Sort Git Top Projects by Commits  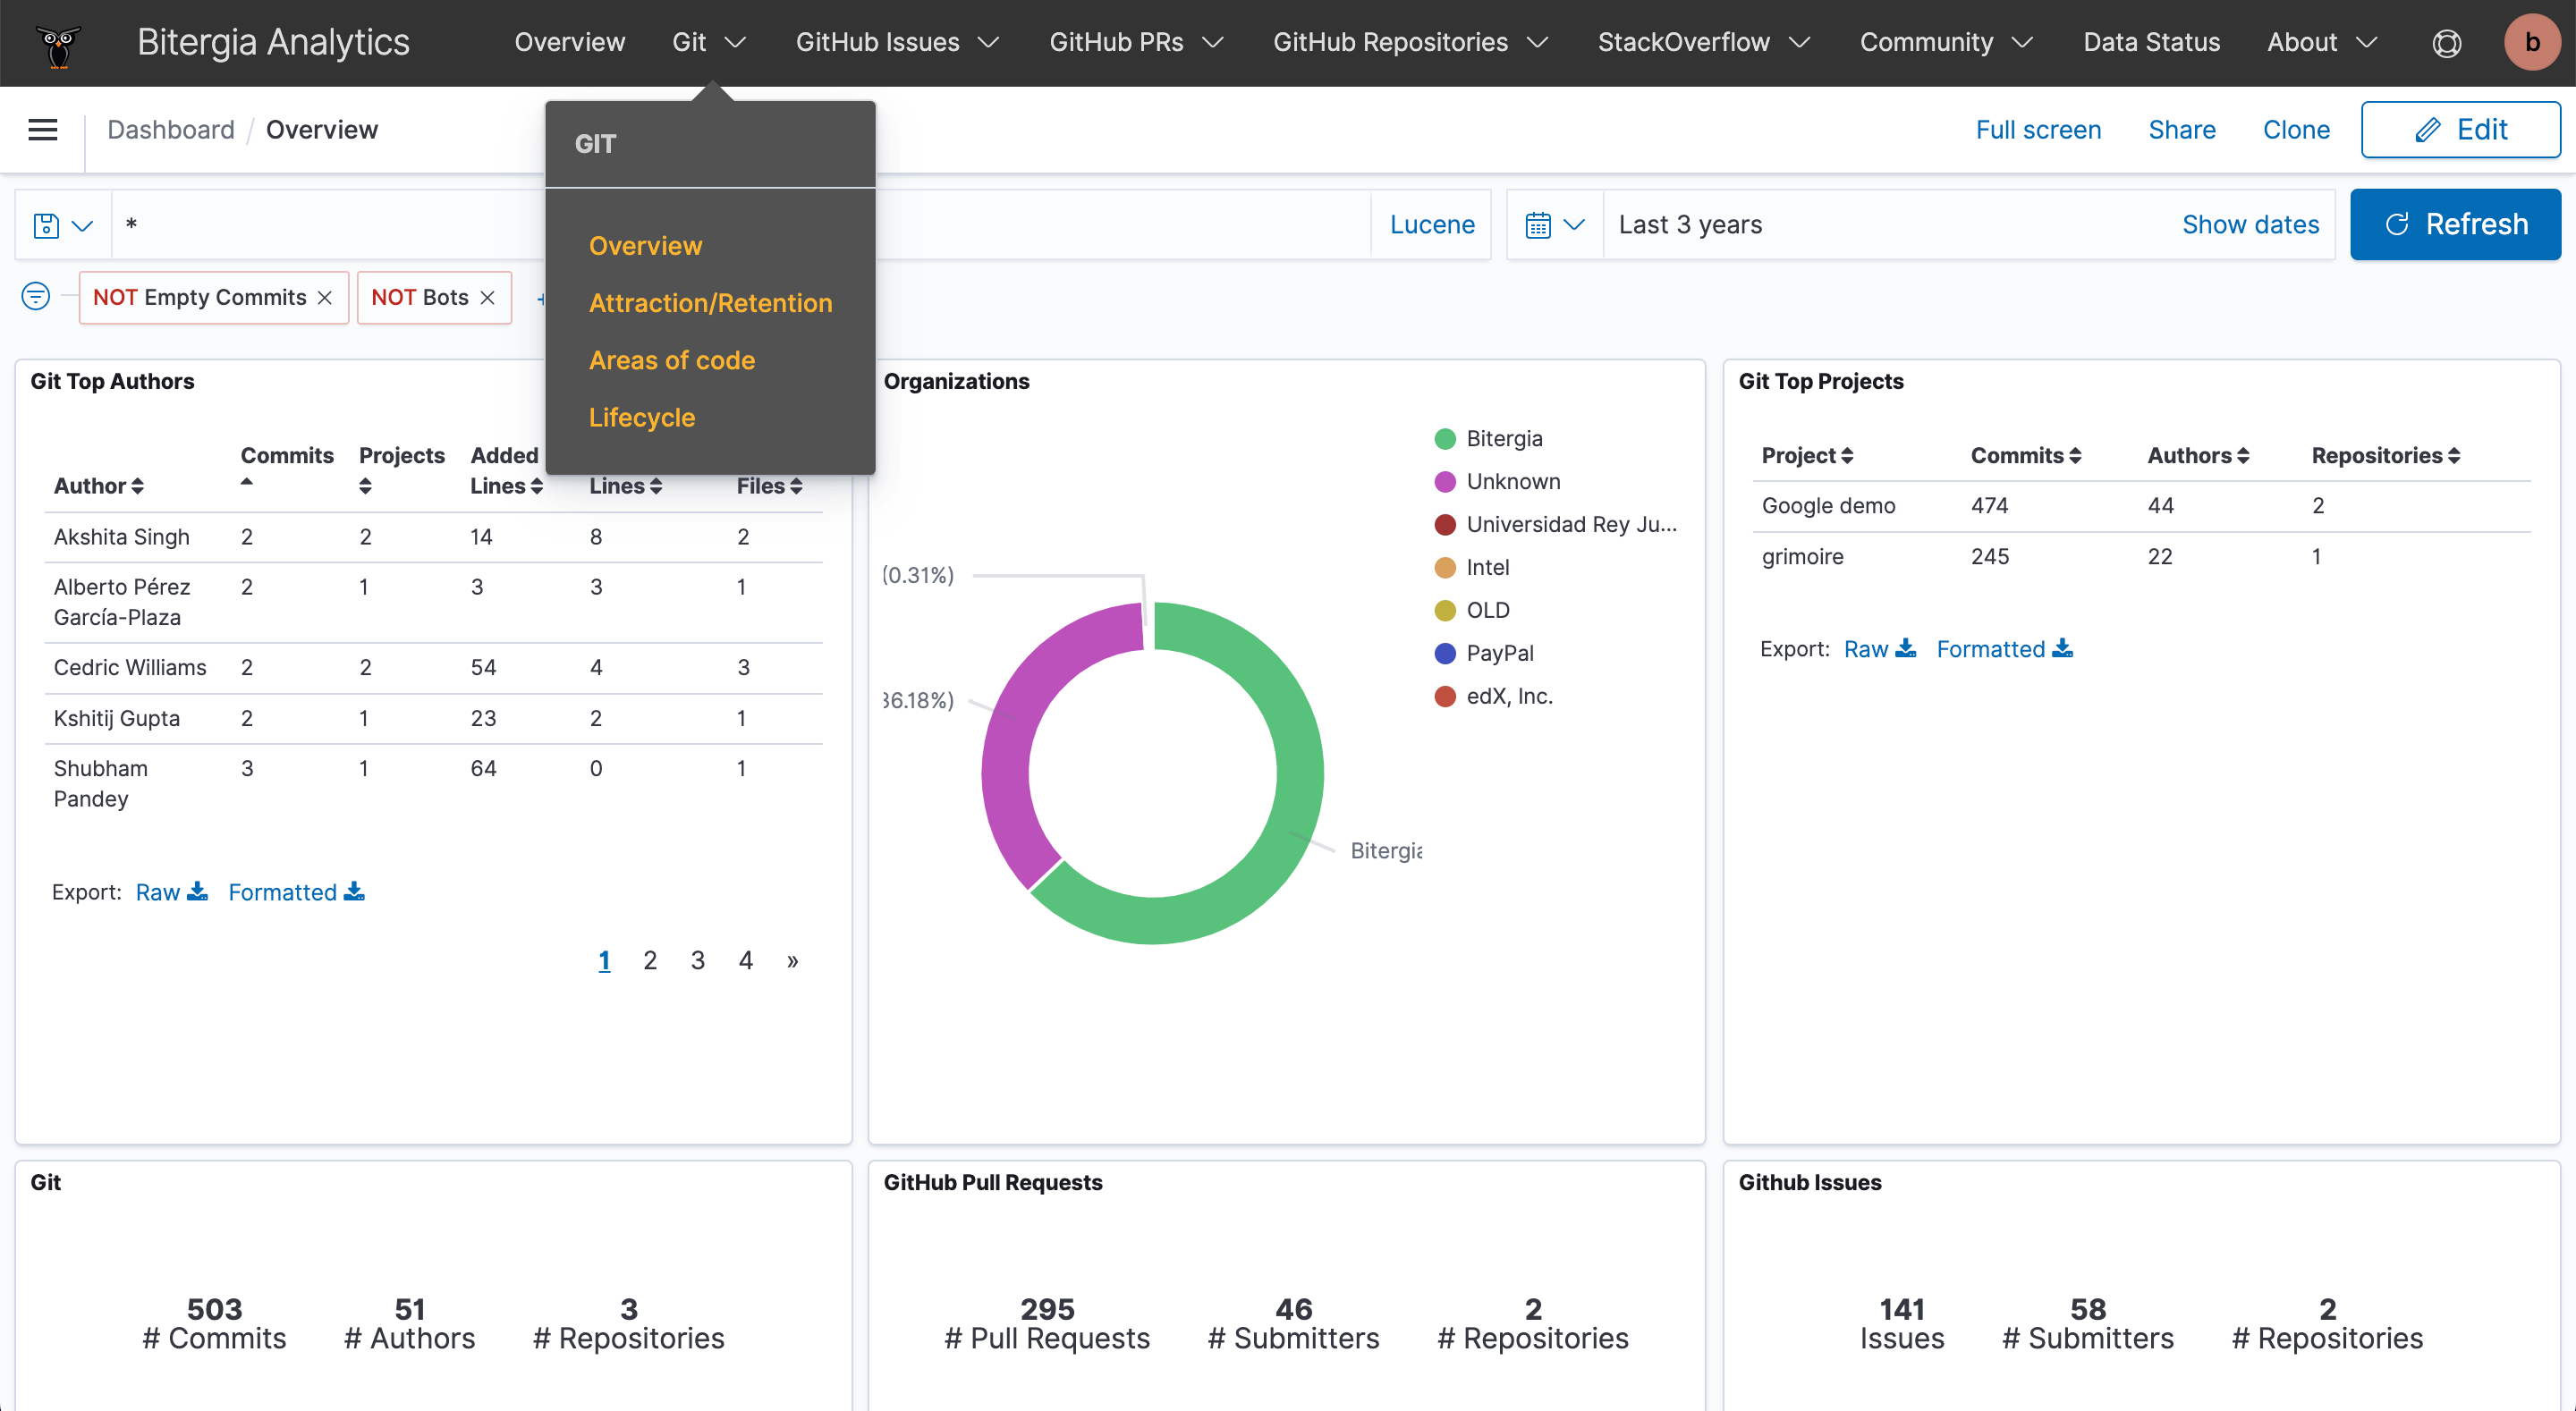(2026, 456)
